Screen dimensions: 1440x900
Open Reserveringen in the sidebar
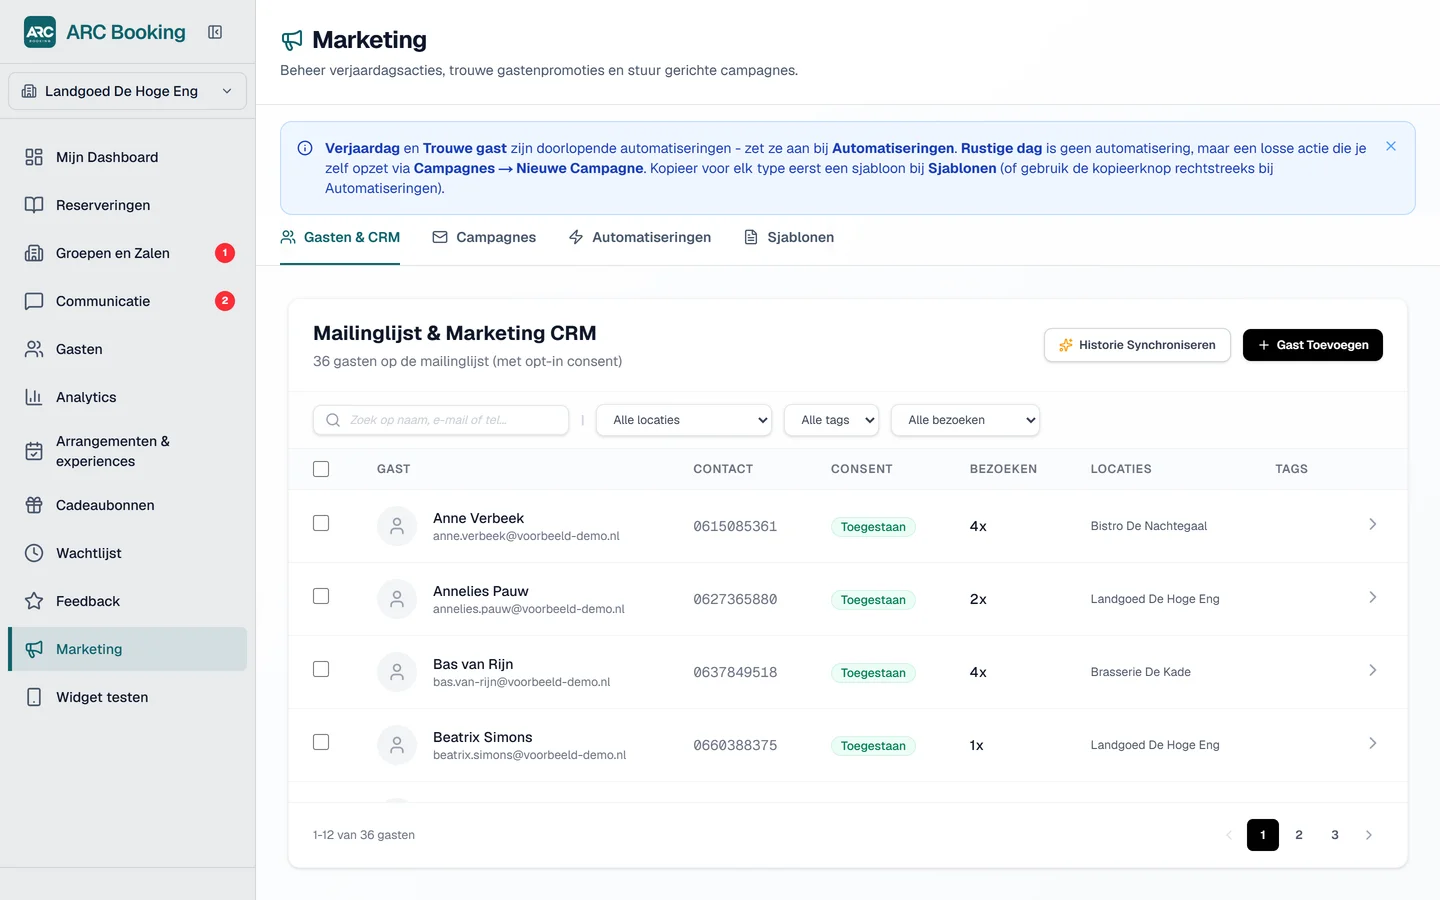127,205
